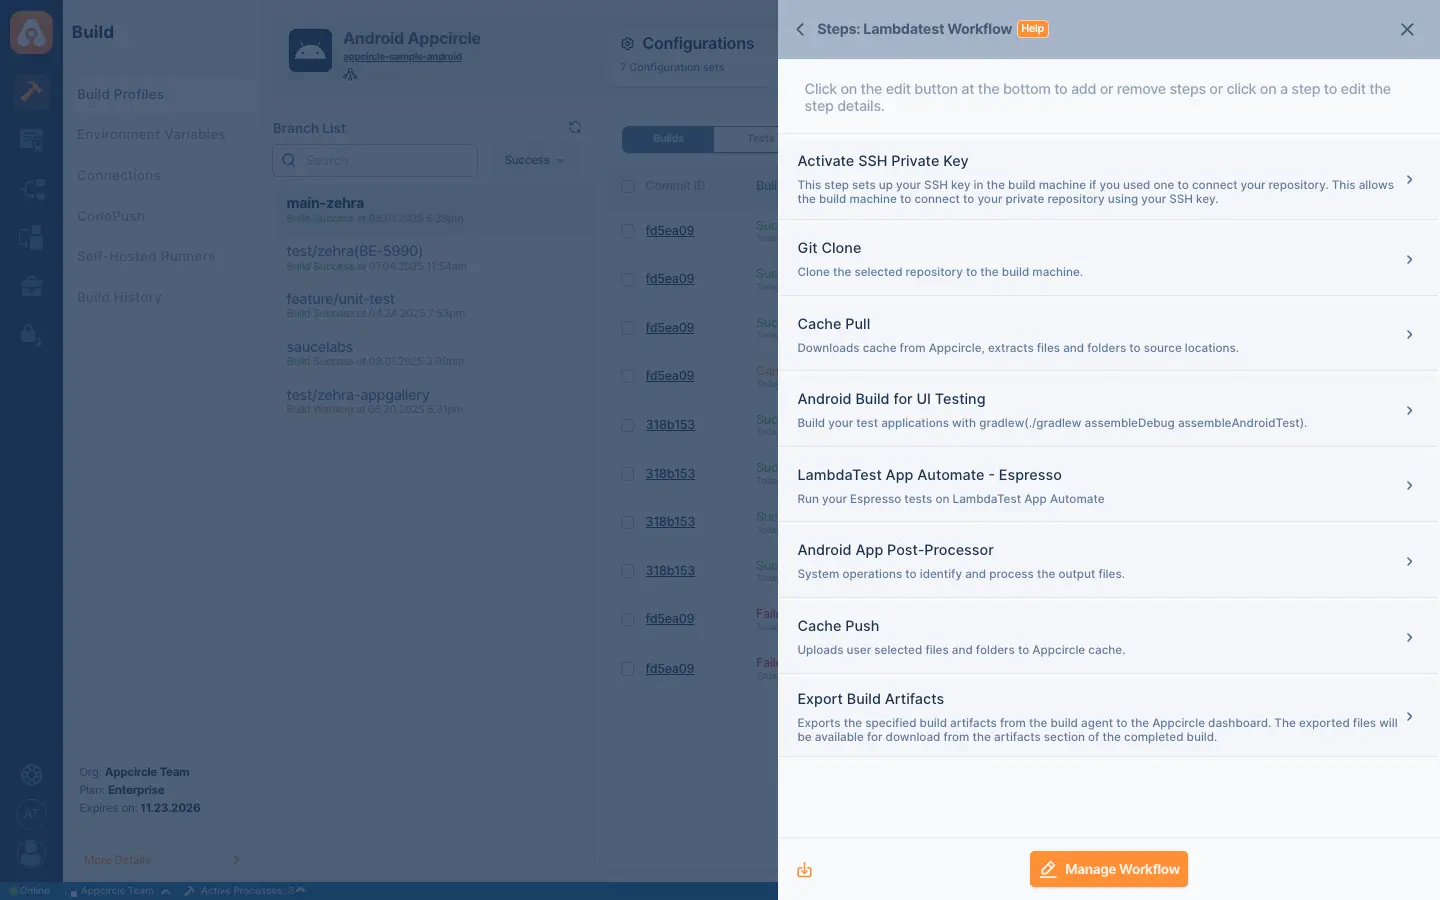
Task: Click the Online status indicator
Action: pos(29,891)
